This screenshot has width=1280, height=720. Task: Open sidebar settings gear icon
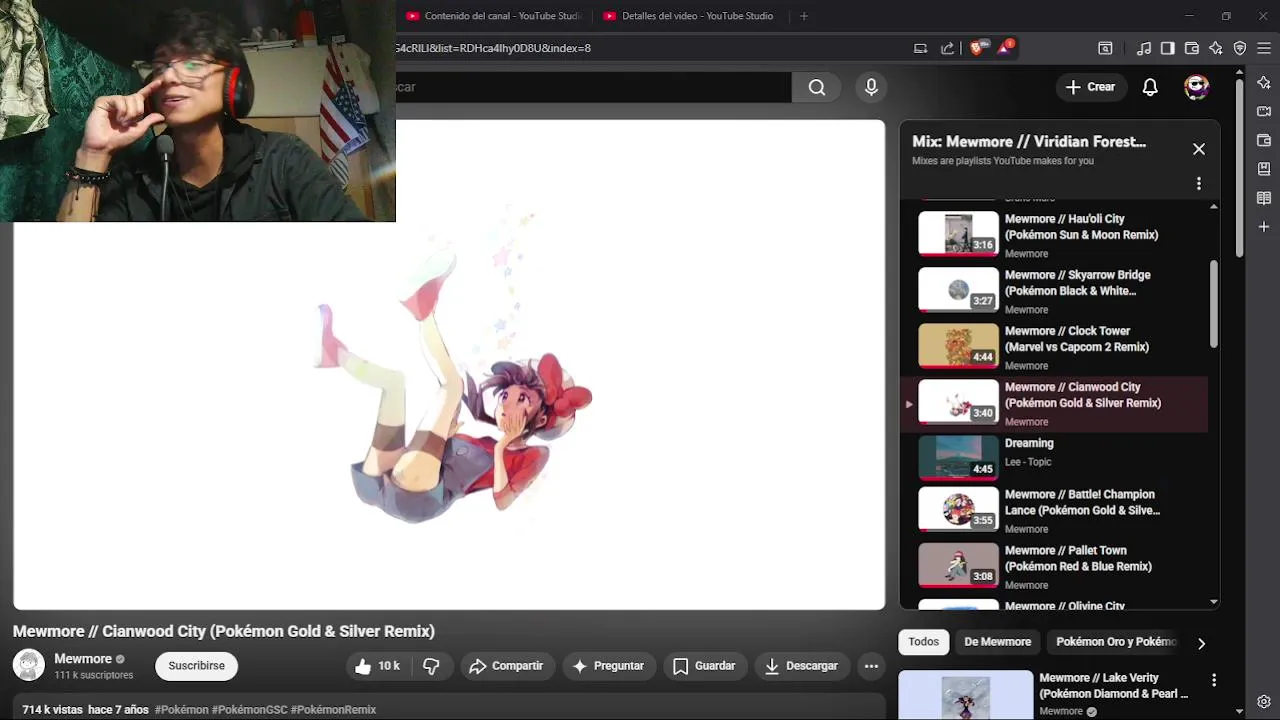[1264, 702]
